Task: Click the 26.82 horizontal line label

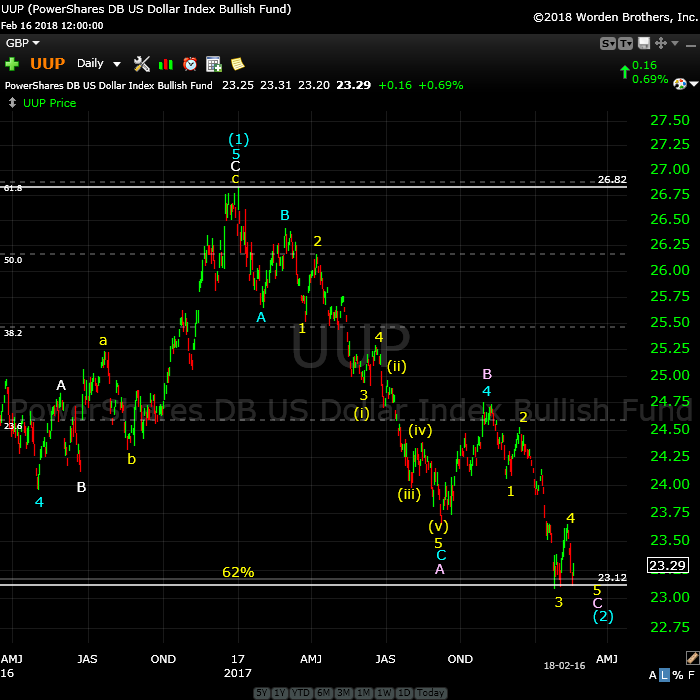Action: pos(612,179)
